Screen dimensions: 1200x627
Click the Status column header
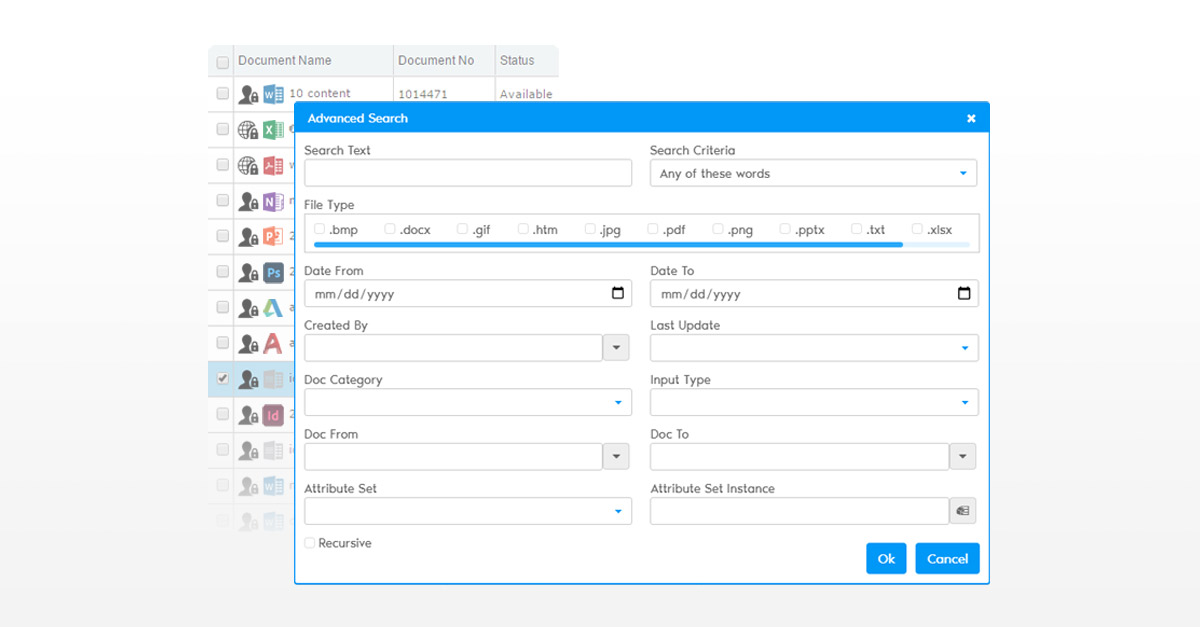coord(520,60)
